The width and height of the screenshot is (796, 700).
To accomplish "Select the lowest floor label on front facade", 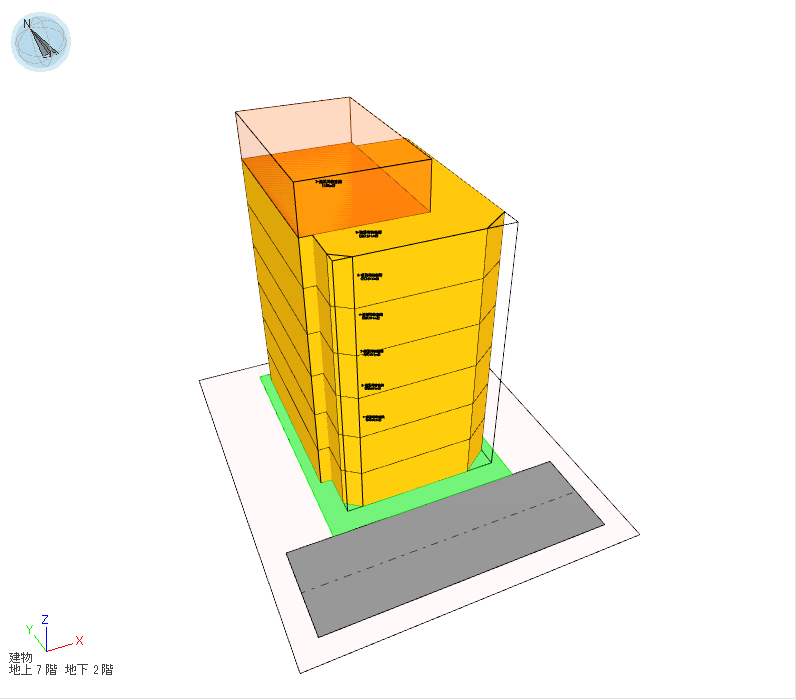I will pos(372,418).
